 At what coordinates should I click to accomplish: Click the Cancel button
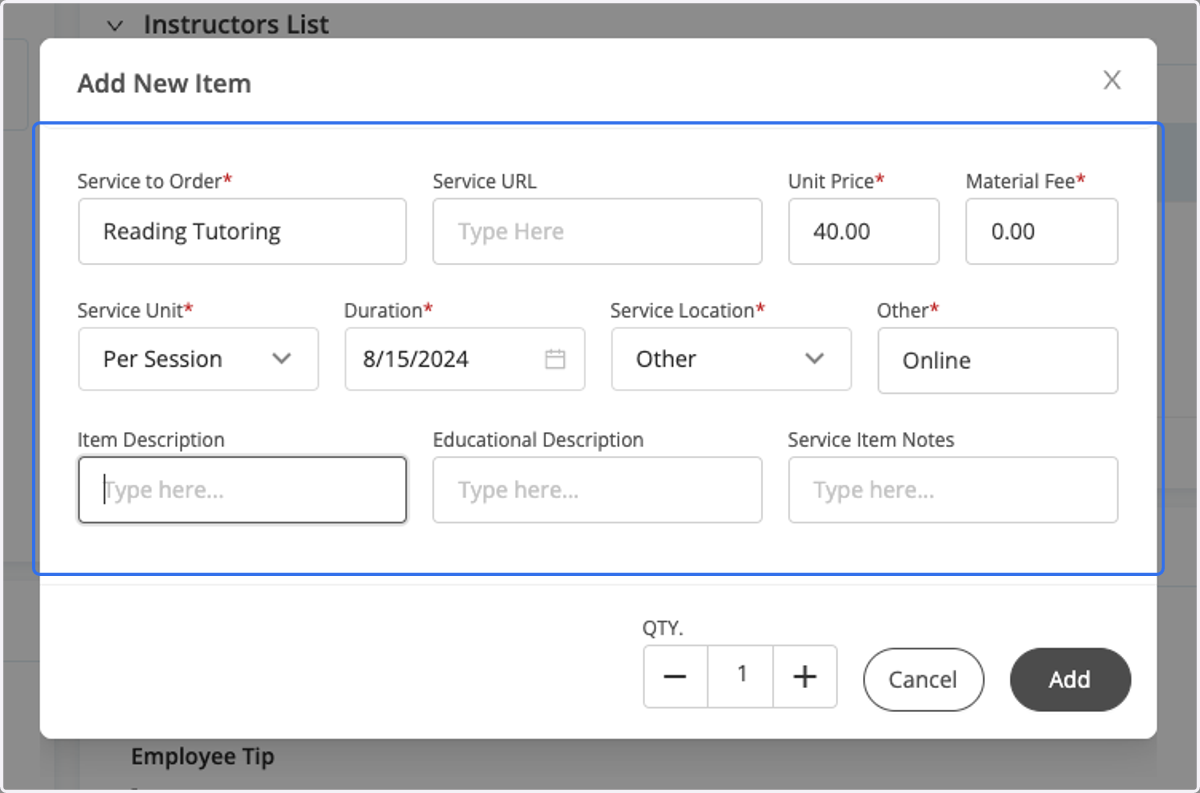923,680
